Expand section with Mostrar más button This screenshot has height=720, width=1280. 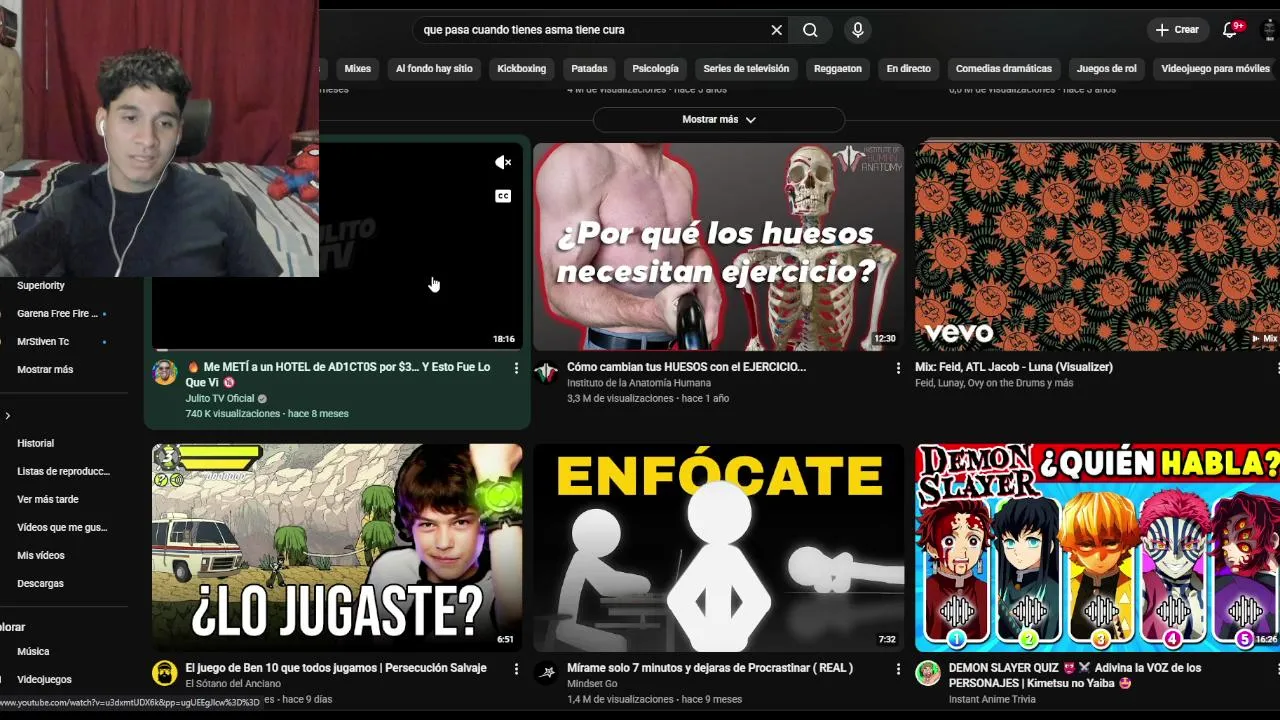coord(718,120)
